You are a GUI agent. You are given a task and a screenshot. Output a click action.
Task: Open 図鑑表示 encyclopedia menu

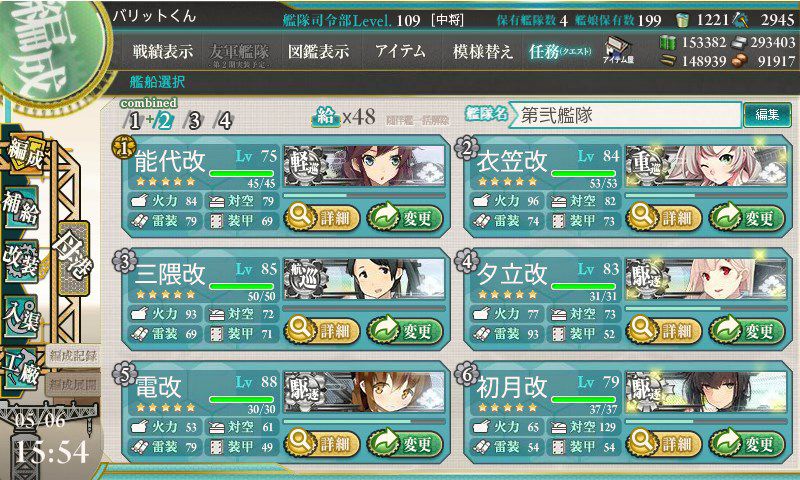click(x=318, y=51)
